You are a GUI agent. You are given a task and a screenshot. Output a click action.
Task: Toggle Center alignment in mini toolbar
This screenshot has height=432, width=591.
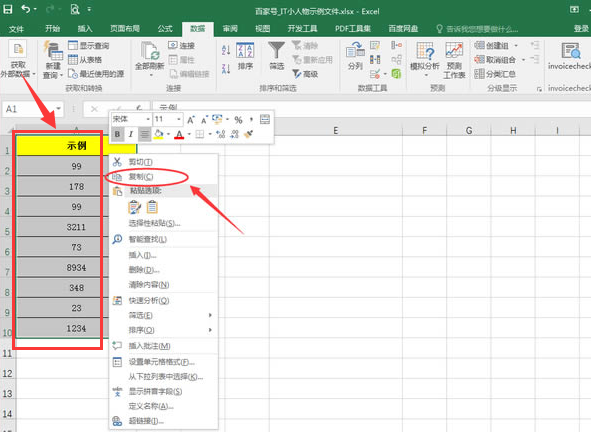pyautogui.click(x=144, y=134)
